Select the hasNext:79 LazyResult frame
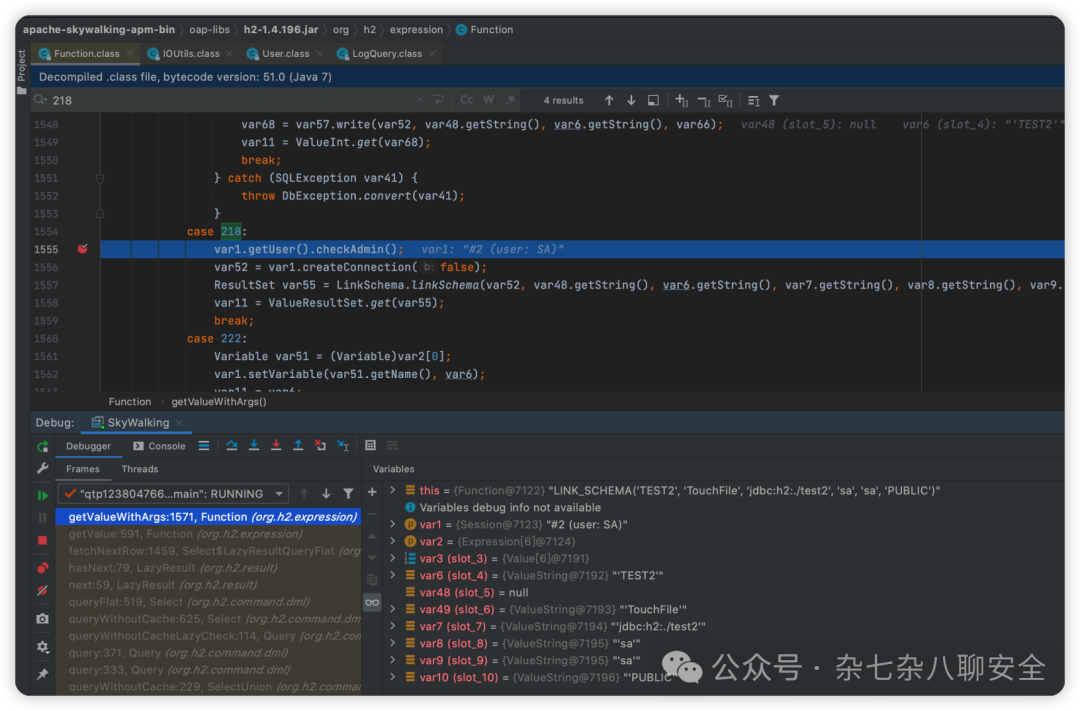Screen dimensions: 1080x711 (x=208, y=568)
